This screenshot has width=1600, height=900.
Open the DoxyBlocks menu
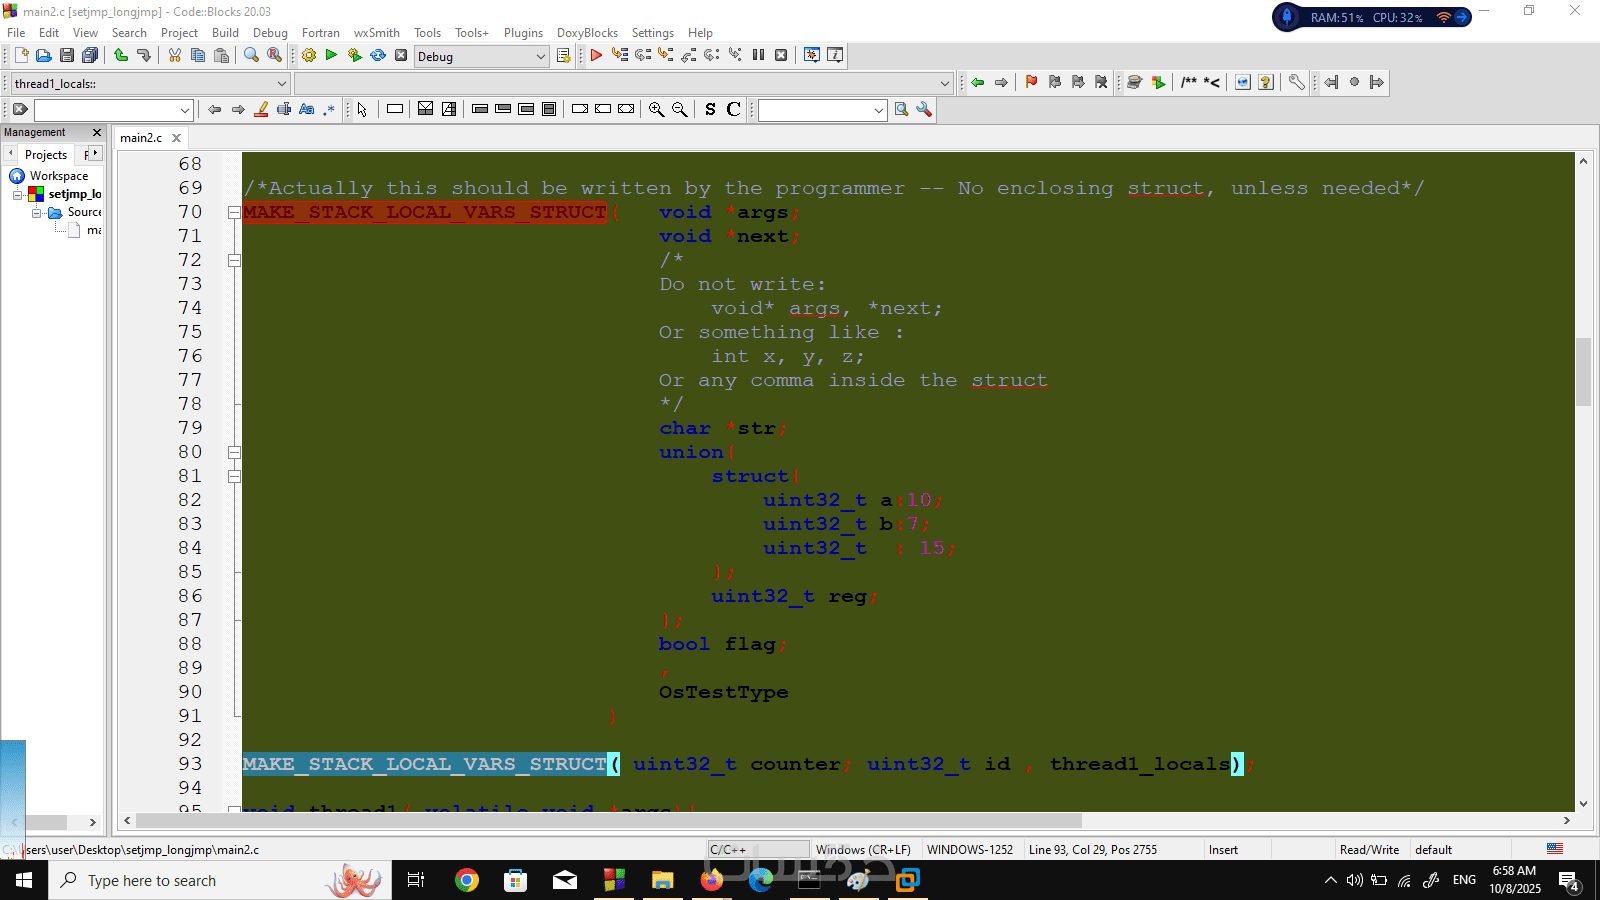tap(587, 33)
